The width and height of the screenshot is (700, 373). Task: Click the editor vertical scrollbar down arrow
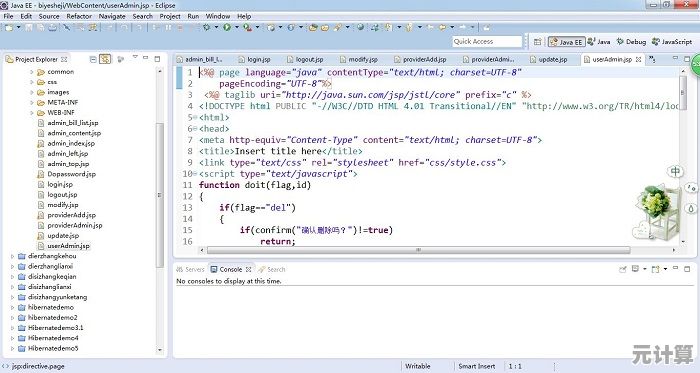pos(683,241)
